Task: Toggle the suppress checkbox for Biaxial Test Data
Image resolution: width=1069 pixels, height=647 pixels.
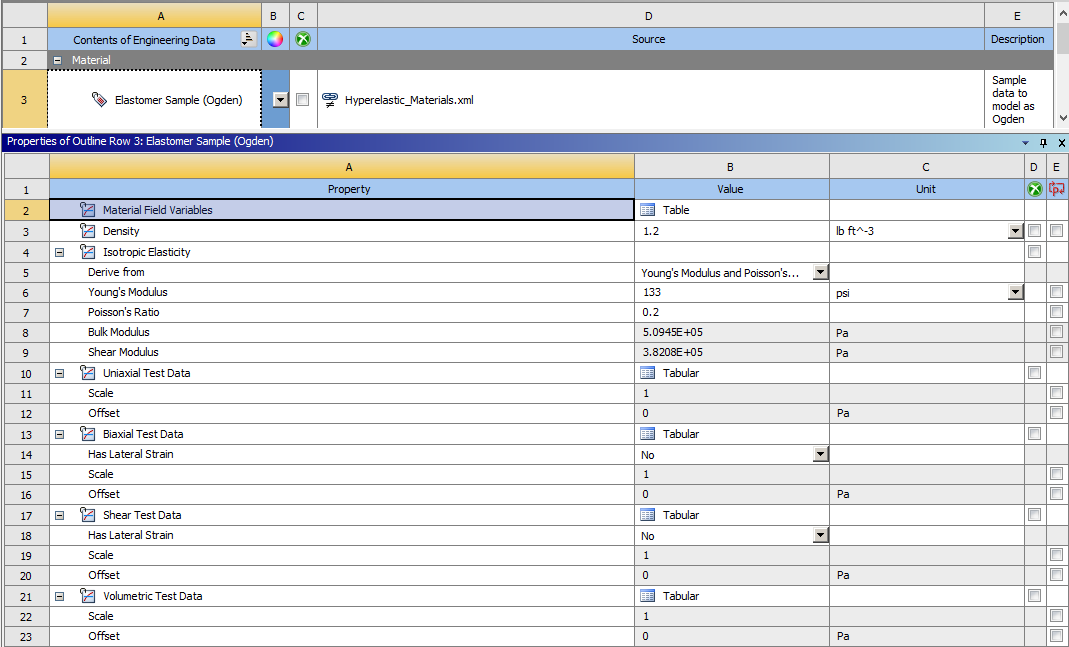Action: click(1034, 434)
